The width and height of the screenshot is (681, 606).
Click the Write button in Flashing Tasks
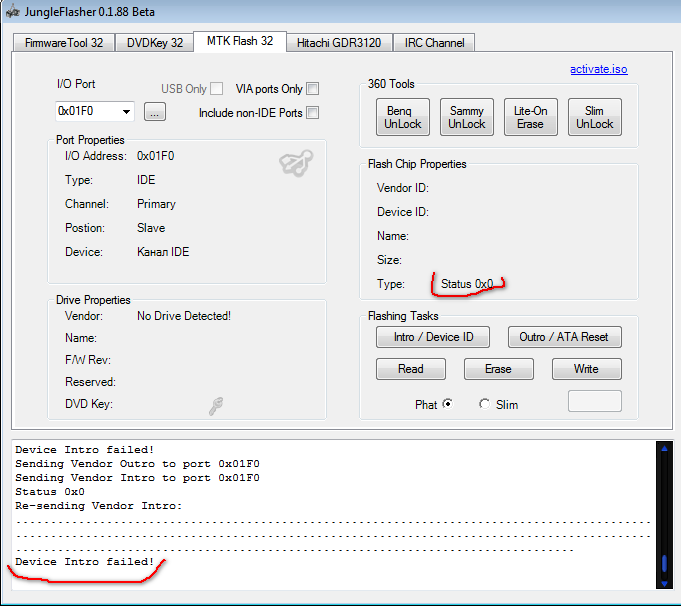pyautogui.click(x=586, y=369)
